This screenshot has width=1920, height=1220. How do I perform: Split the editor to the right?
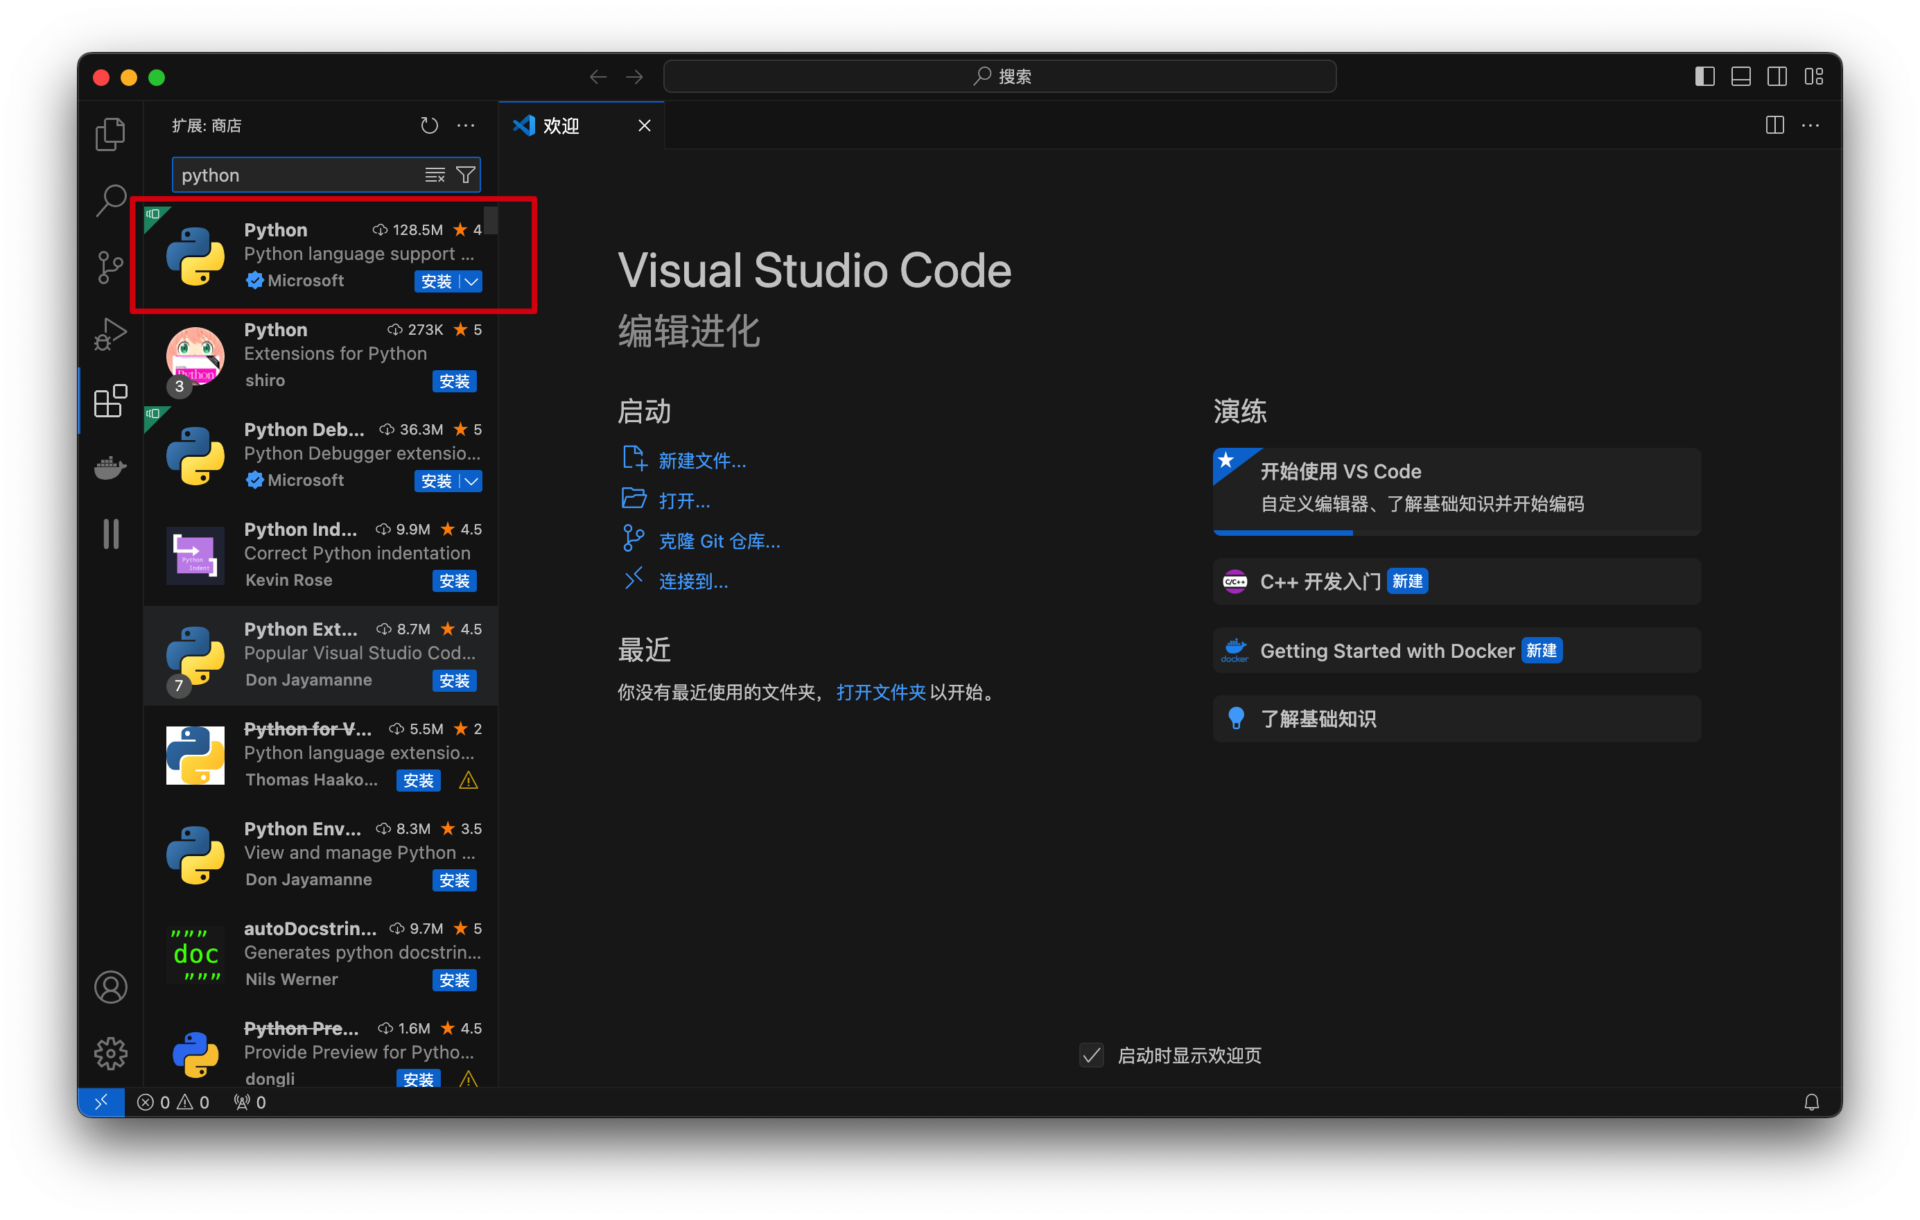(x=1775, y=125)
